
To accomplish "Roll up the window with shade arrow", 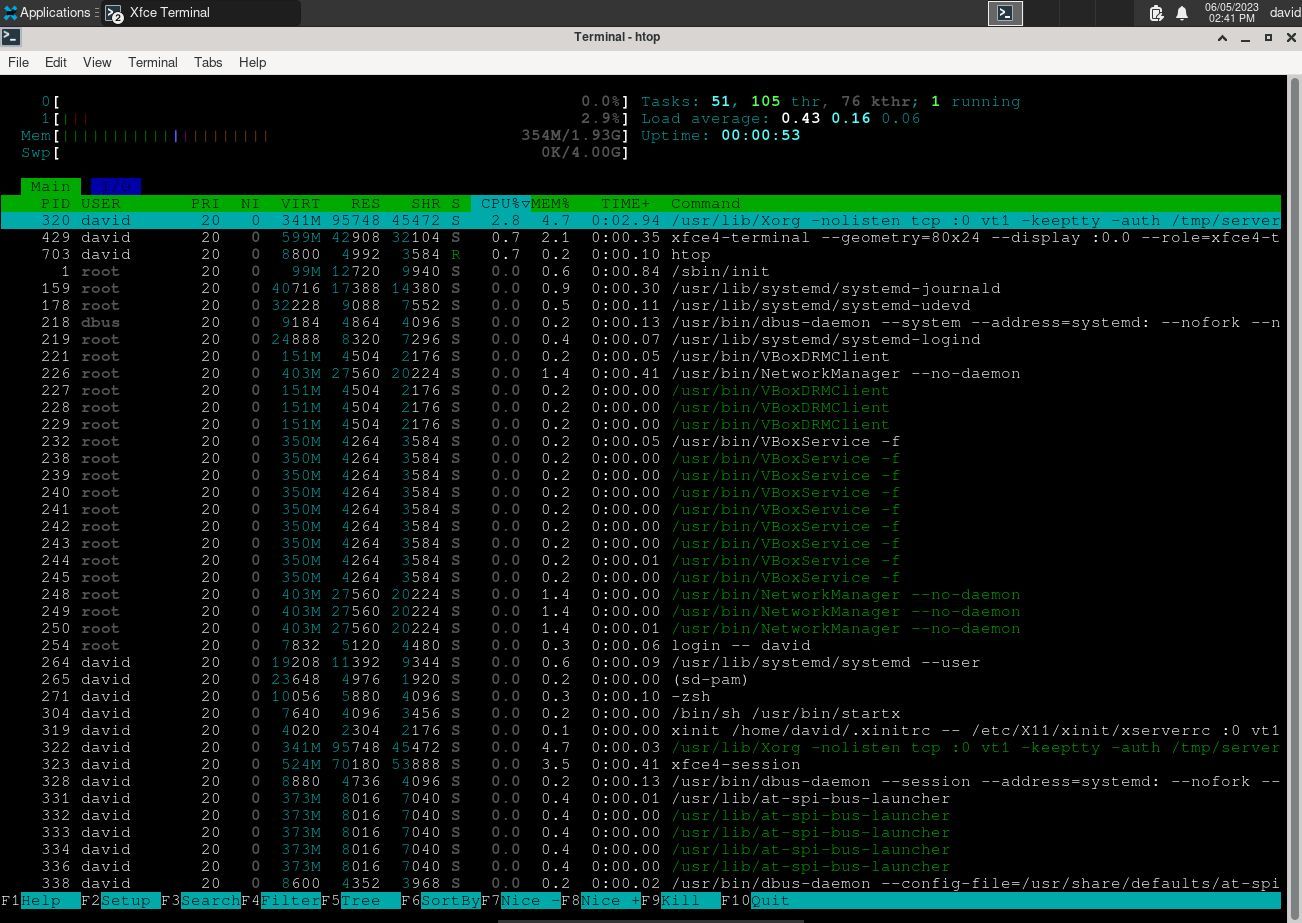I will pos(1222,38).
